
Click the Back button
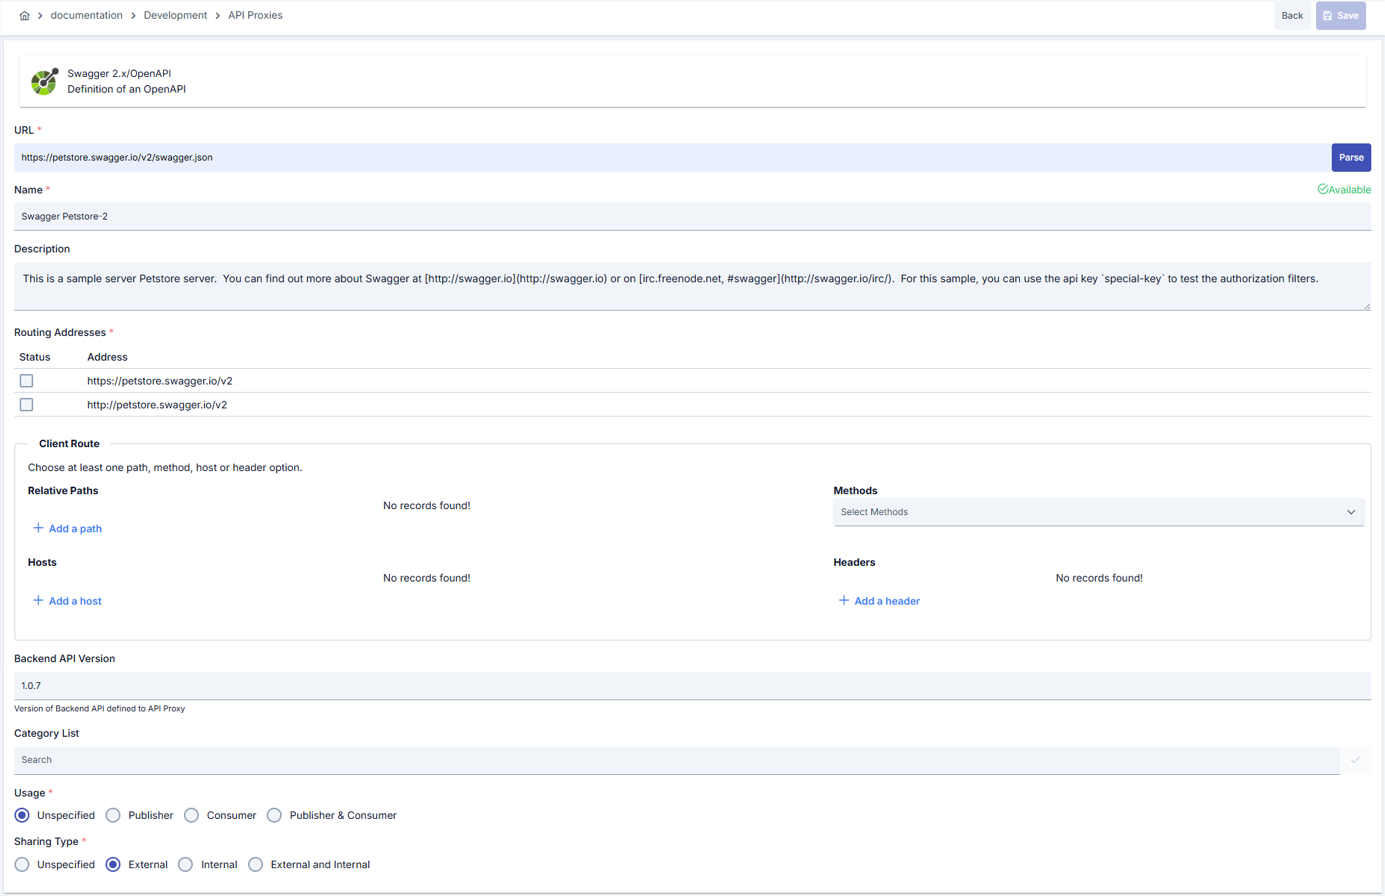(1291, 15)
